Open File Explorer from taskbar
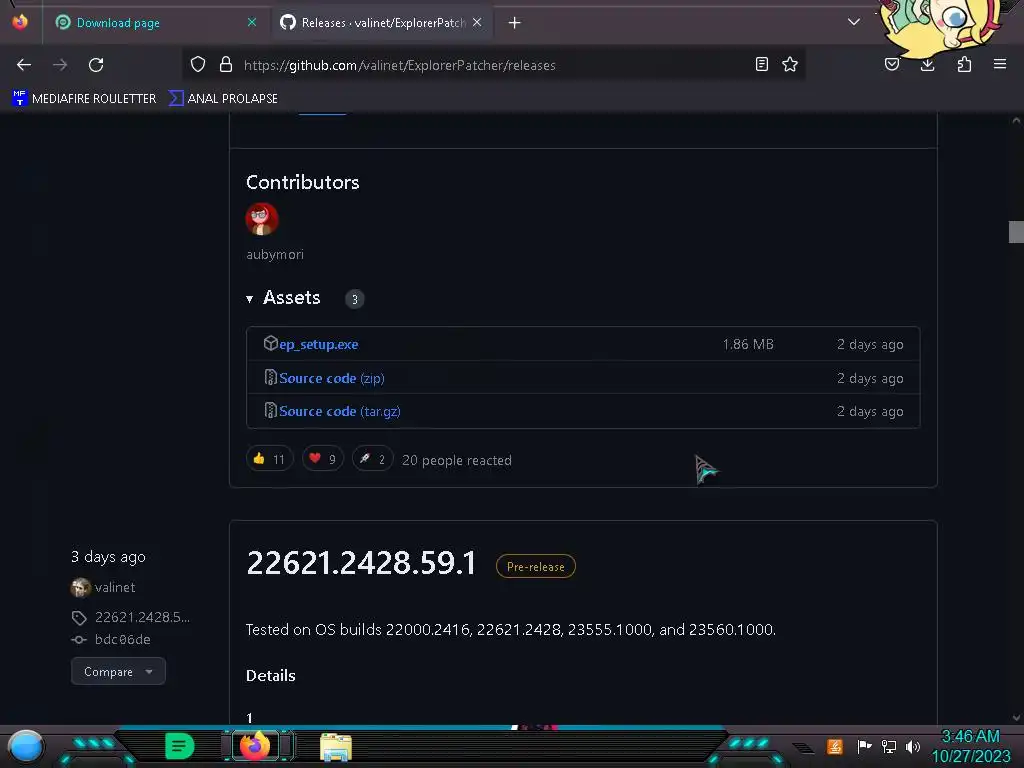The height and width of the screenshot is (768, 1024). [x=336, y=746]
